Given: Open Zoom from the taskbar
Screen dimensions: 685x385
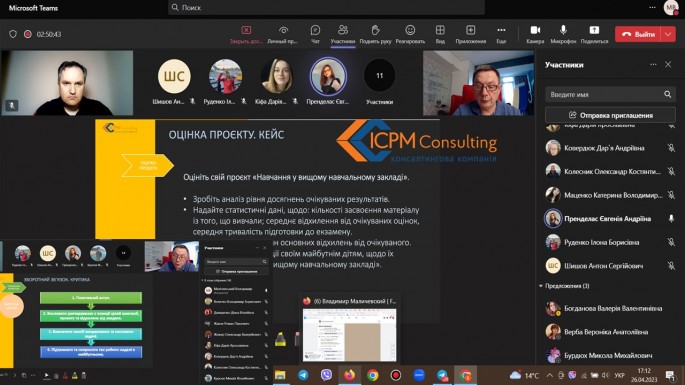Looking at the screenshot, I should point(419,375).
